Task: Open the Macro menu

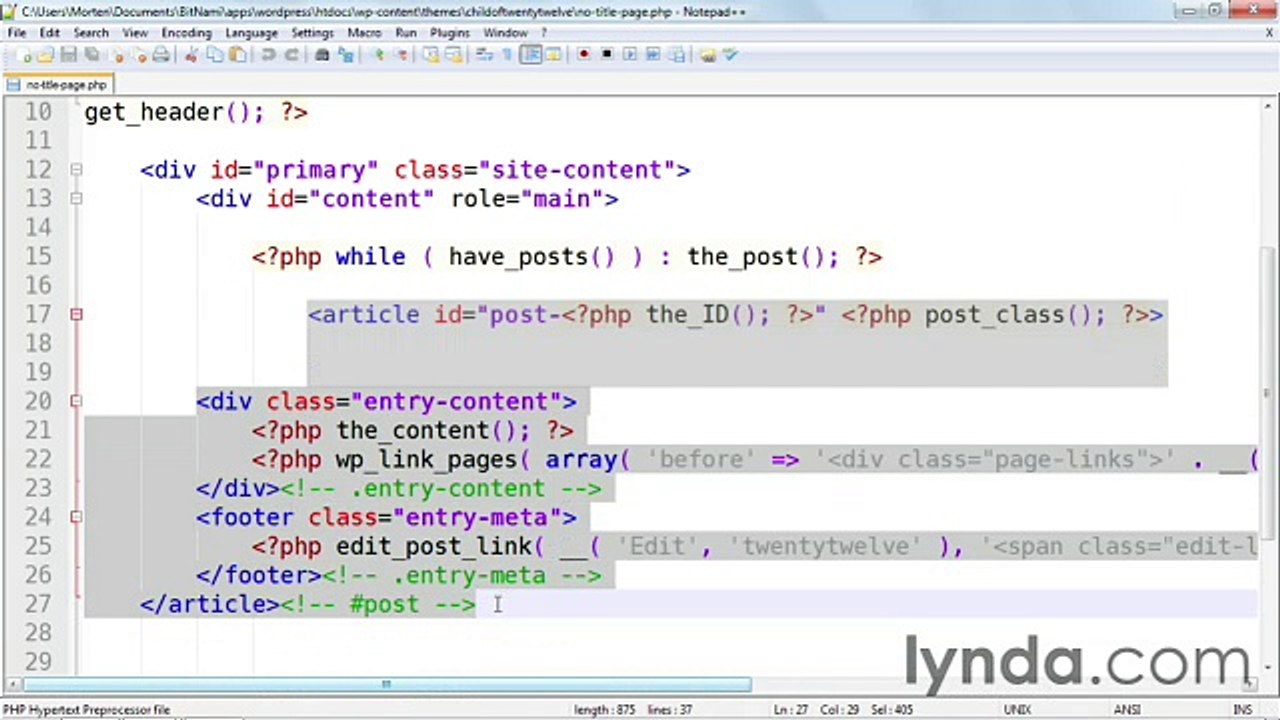Action: (364, 32)
